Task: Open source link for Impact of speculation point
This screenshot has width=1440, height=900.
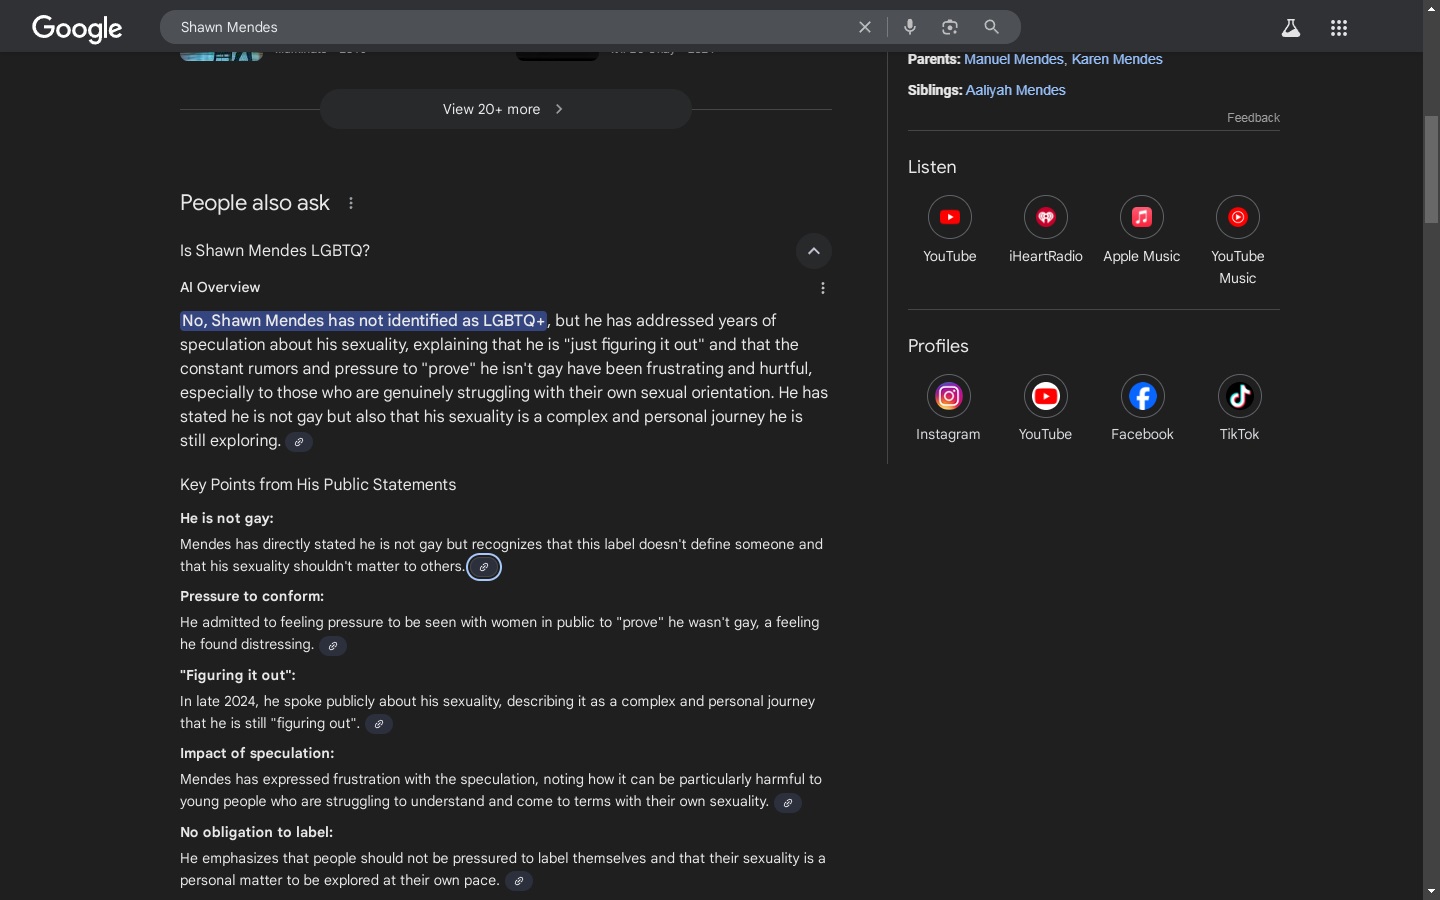Action: click(x=788, y=803)
